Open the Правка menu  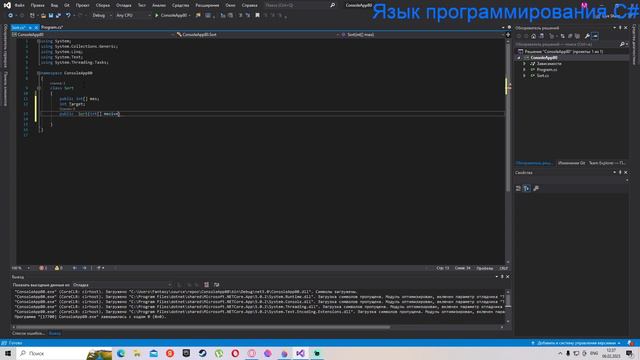[38, 5]
